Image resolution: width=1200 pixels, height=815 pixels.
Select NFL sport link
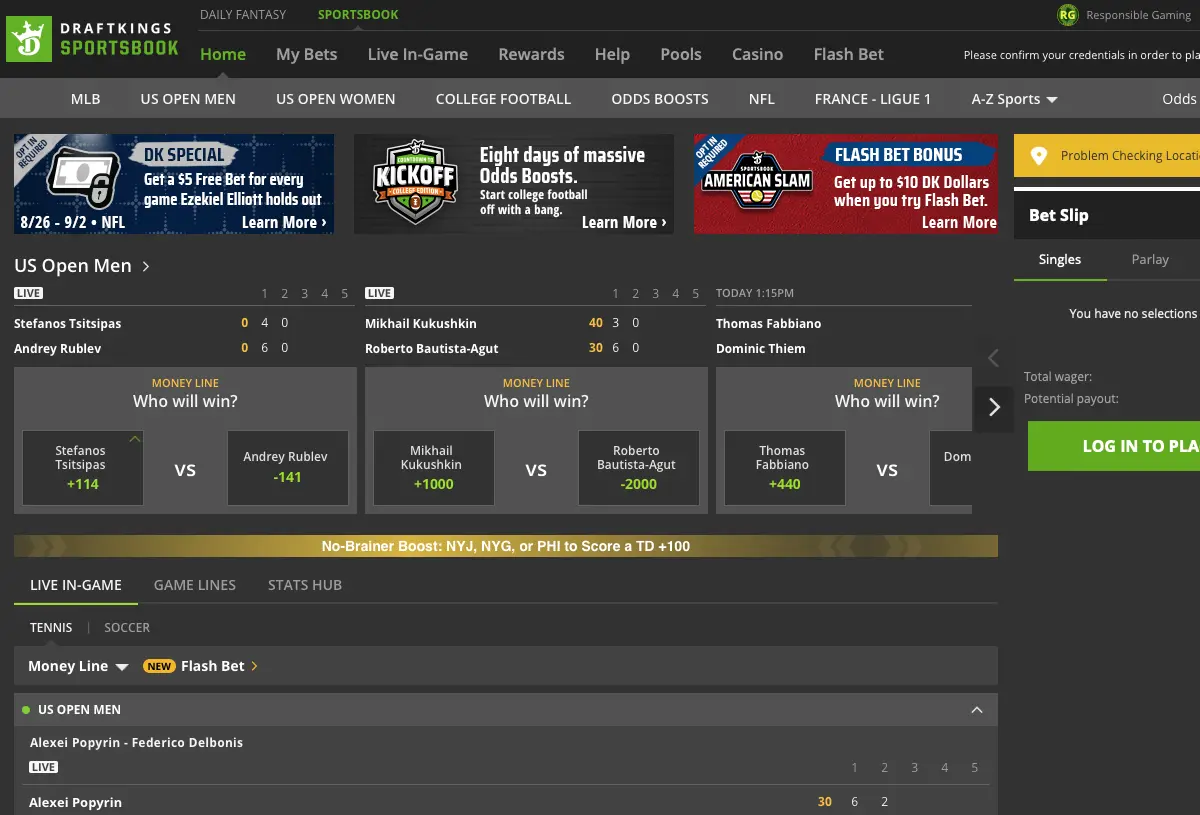click(x=762, y=99)
